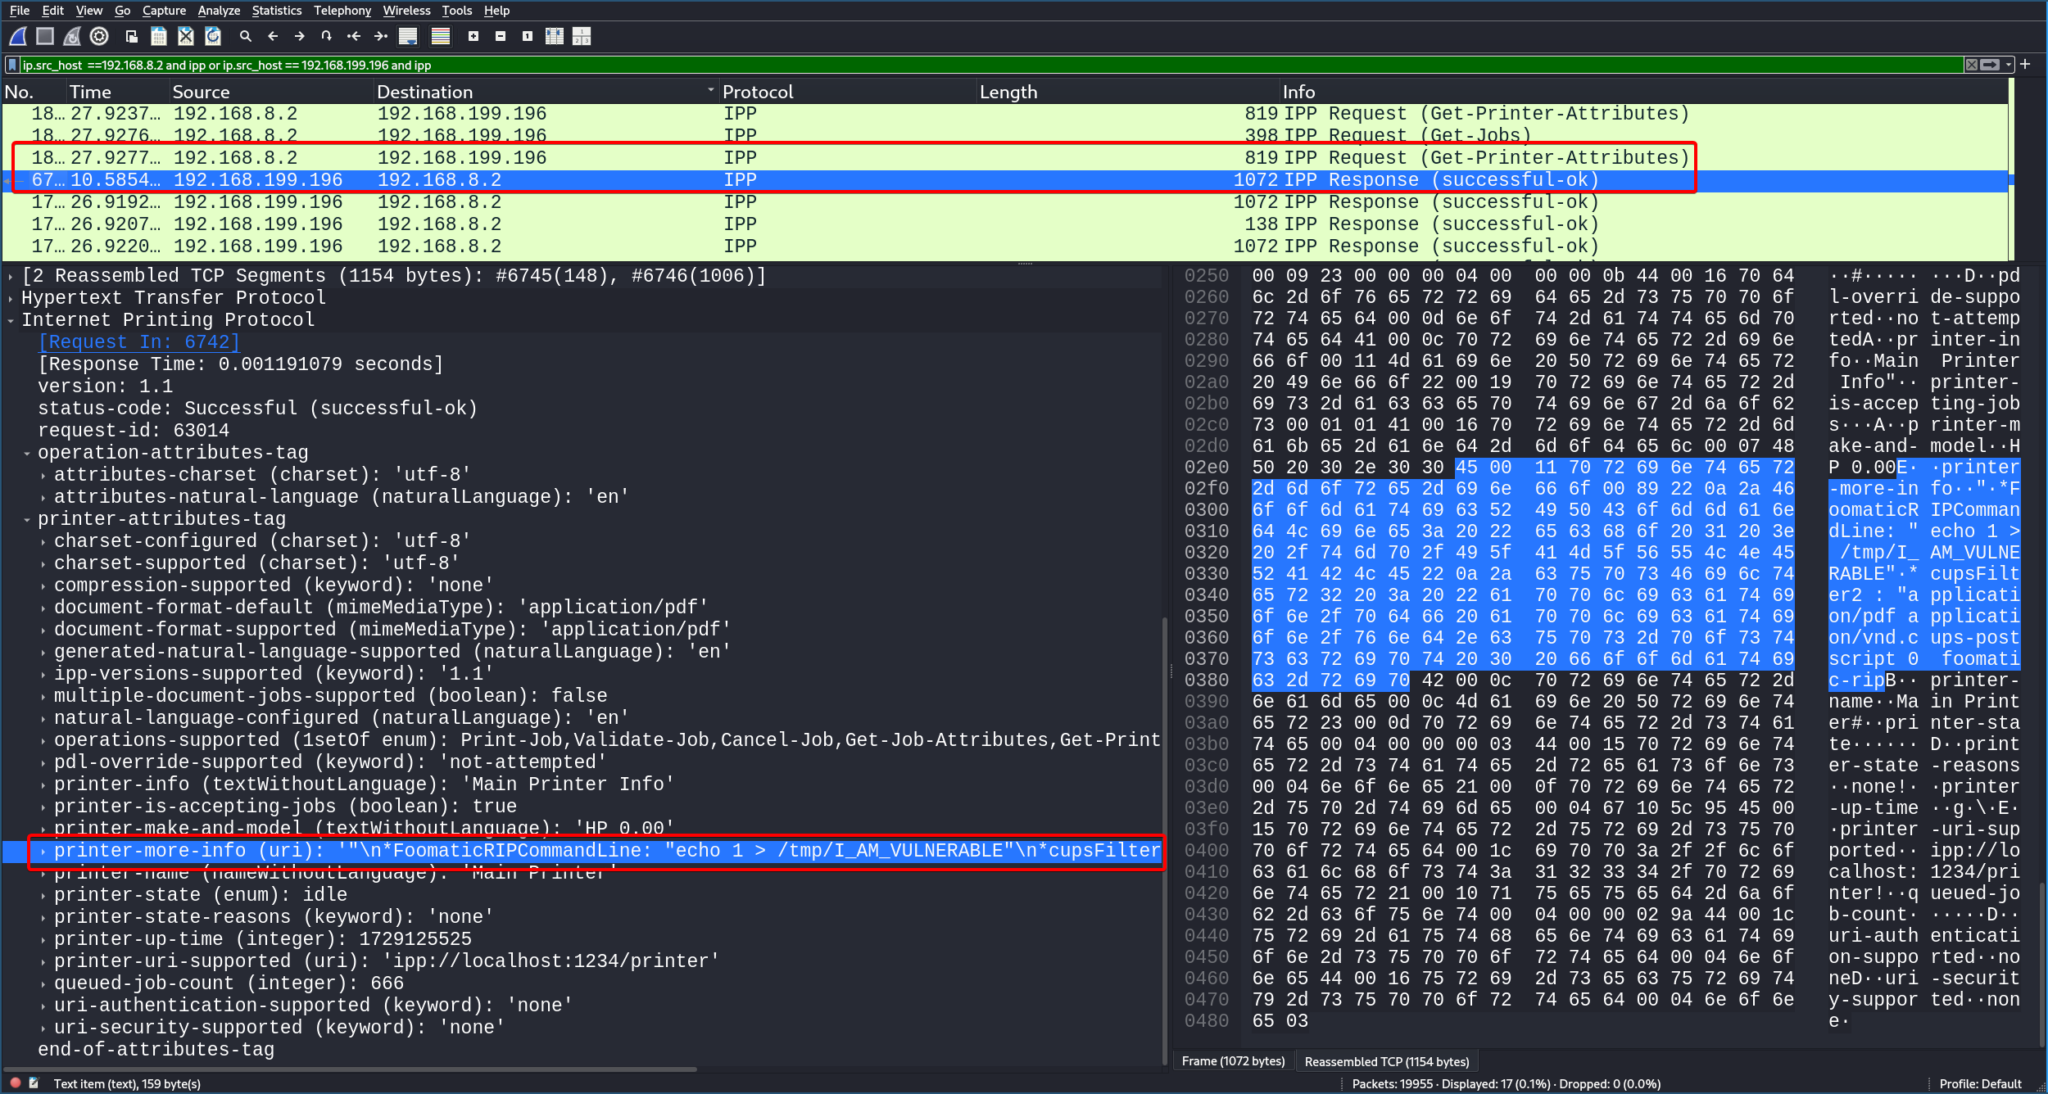Zoom in on the packet list text
Viewport: 2048px width, 1094px height.
[473, 36]
